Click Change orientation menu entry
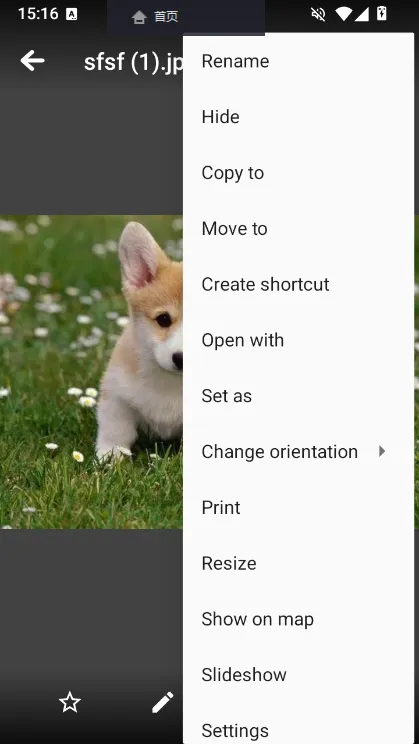 tap(298, 451)
